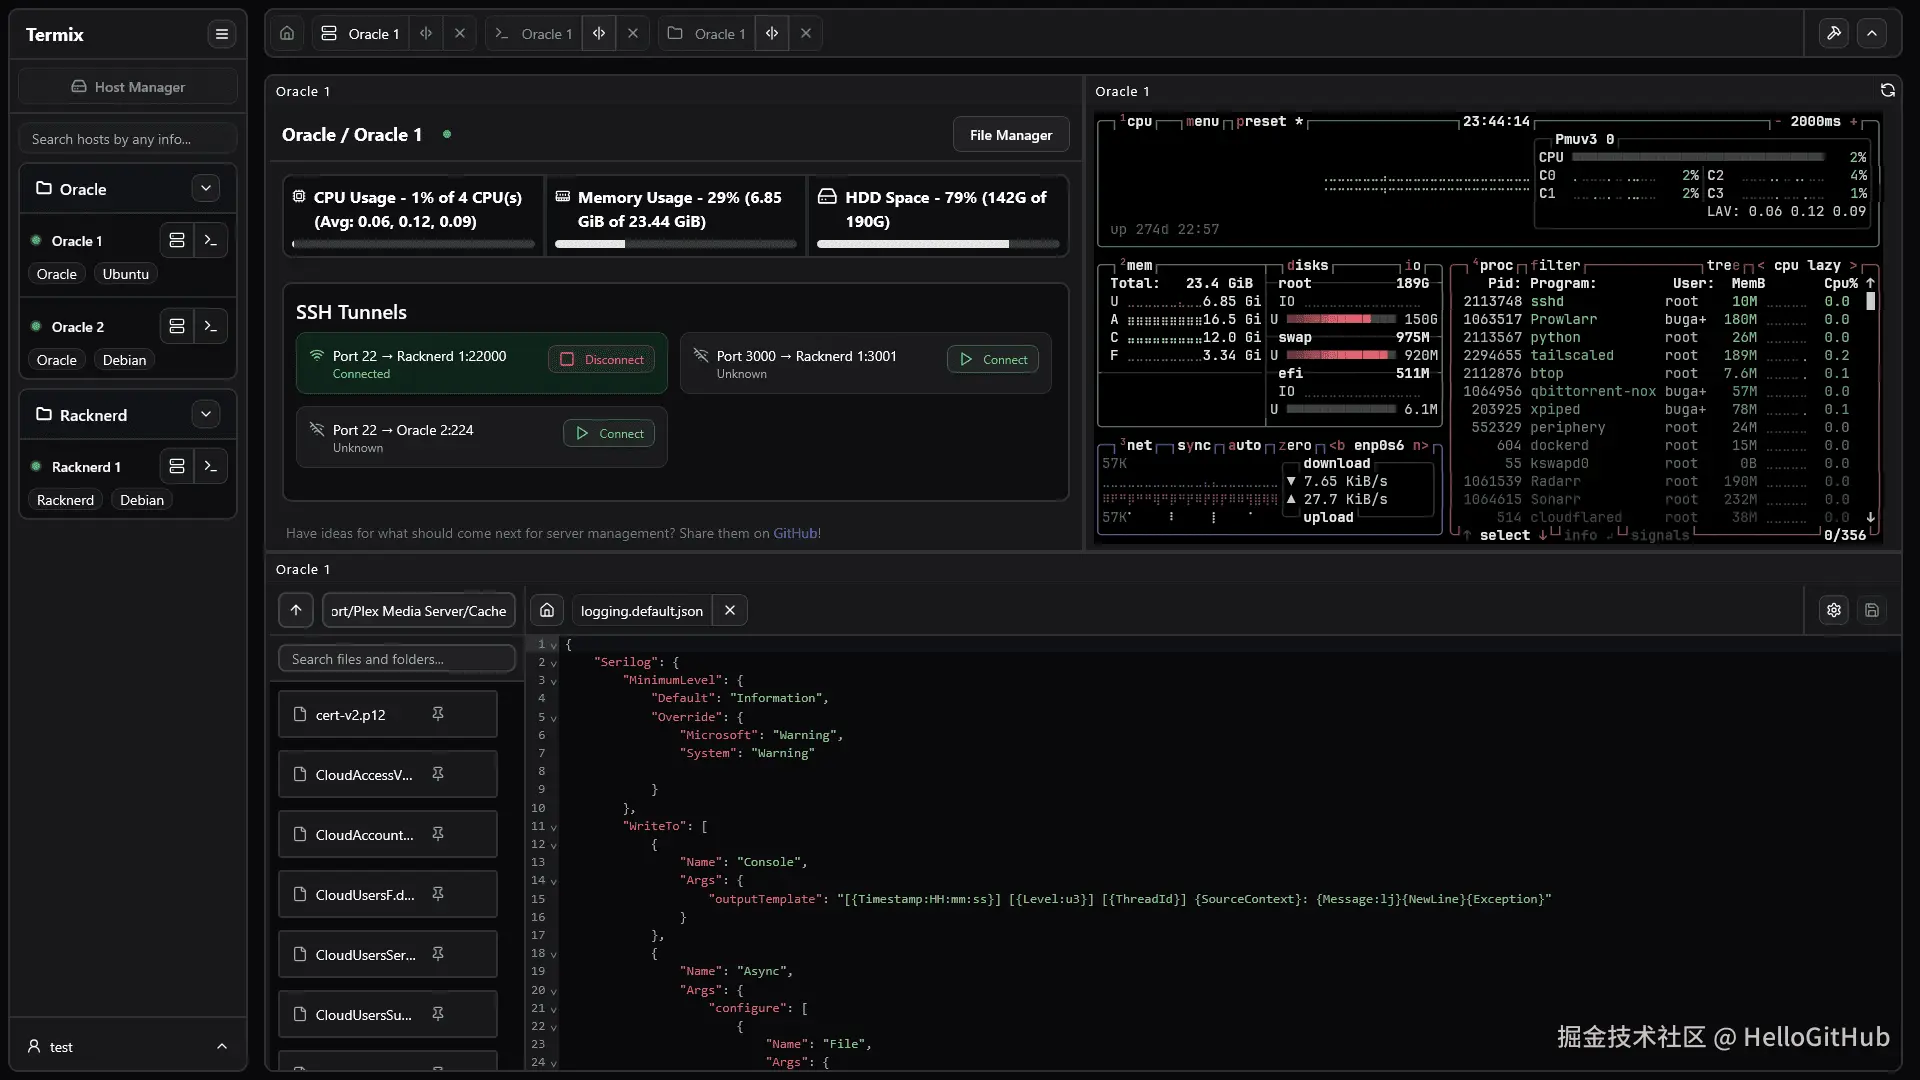Select the logging.default.json editor tab
The image size is (1920, 1080).
641,610
